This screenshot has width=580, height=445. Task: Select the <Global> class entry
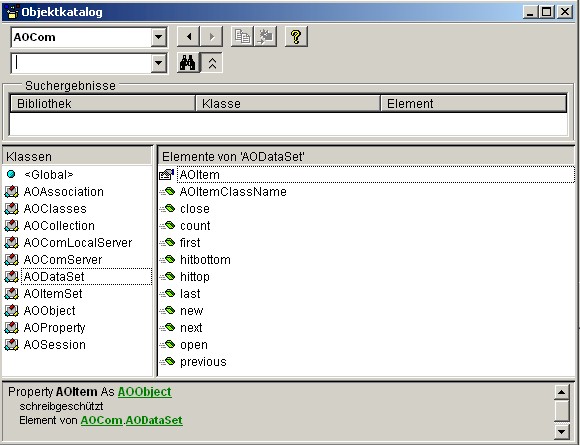pos(48,175)
